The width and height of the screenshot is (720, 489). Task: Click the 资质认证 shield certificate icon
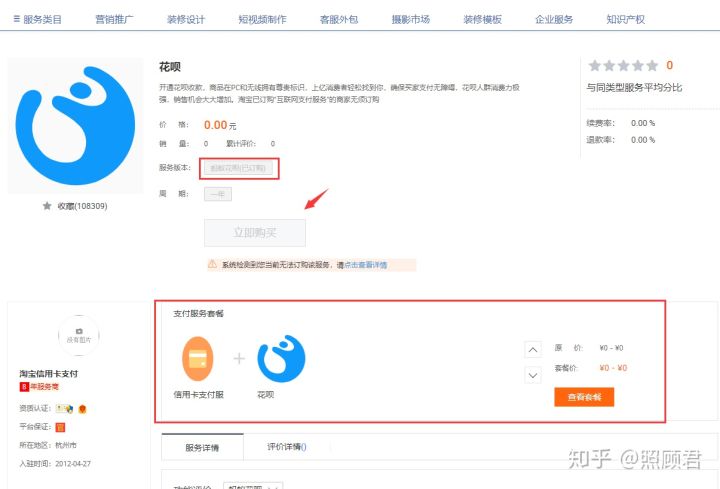[x=65, y=408]
